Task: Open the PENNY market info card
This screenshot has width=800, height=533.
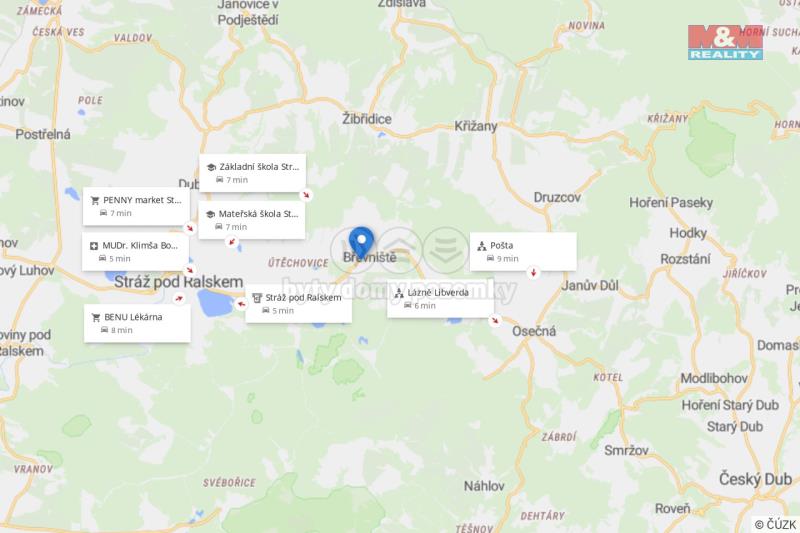Action: 136,206
